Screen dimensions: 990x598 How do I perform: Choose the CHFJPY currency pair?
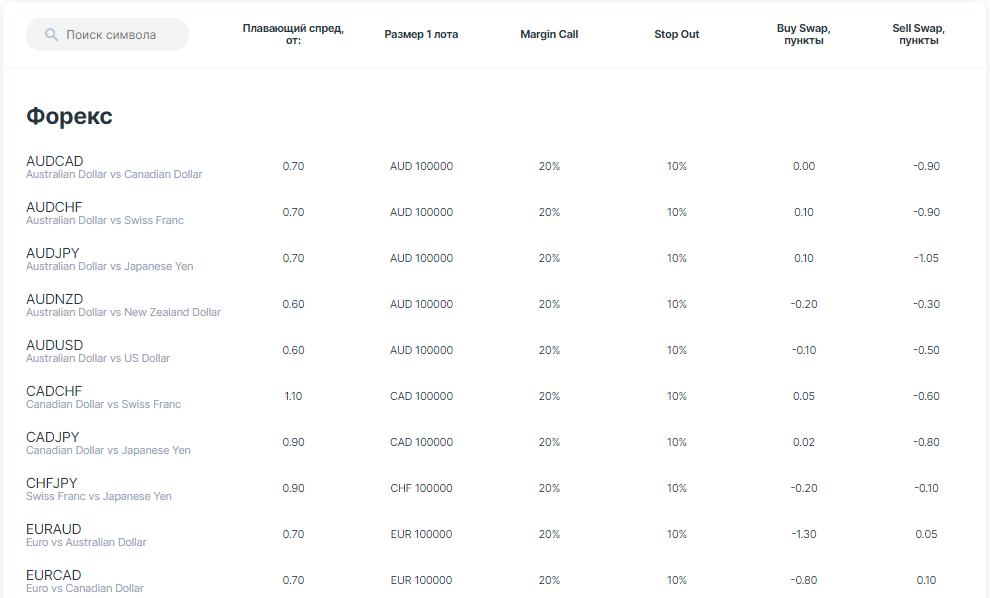pyautogui.click(x=51, y=483)
